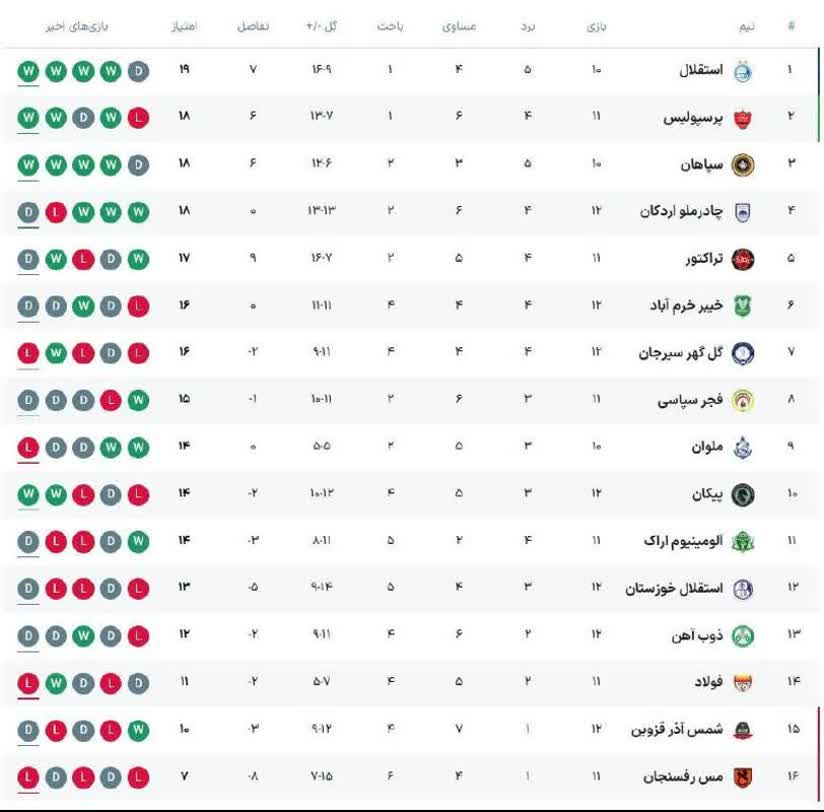Open the چادرملو اردکان team name link
The height and width of the screenshot is (812, 824).
[x=680, y=212]
